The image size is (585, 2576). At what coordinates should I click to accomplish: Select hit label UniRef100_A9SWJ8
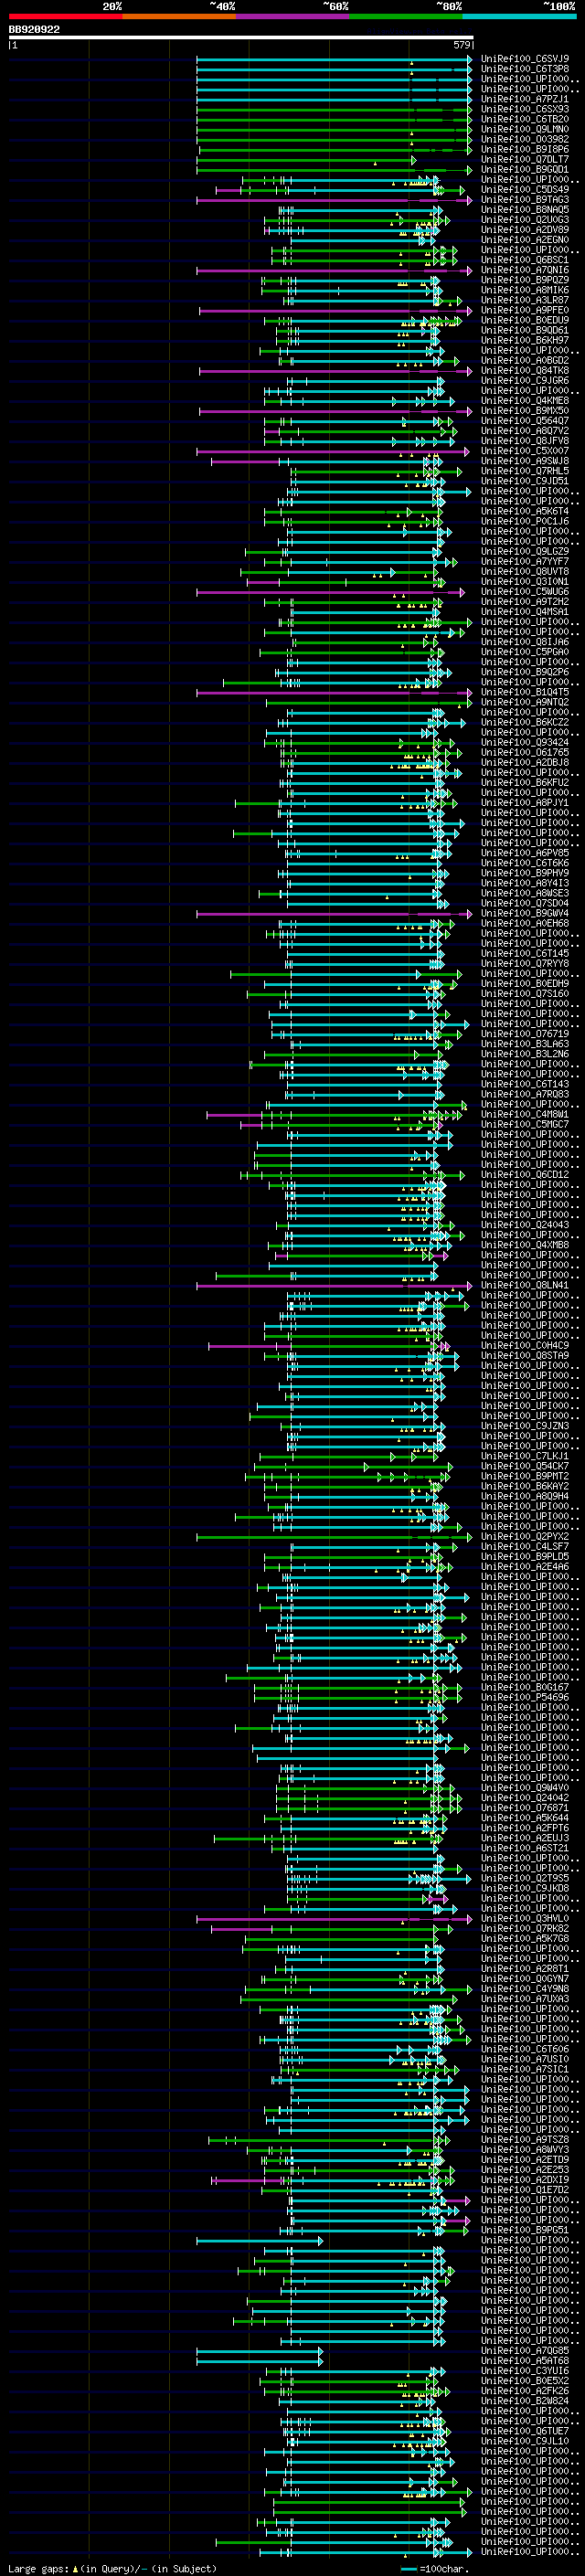[525, 461]
